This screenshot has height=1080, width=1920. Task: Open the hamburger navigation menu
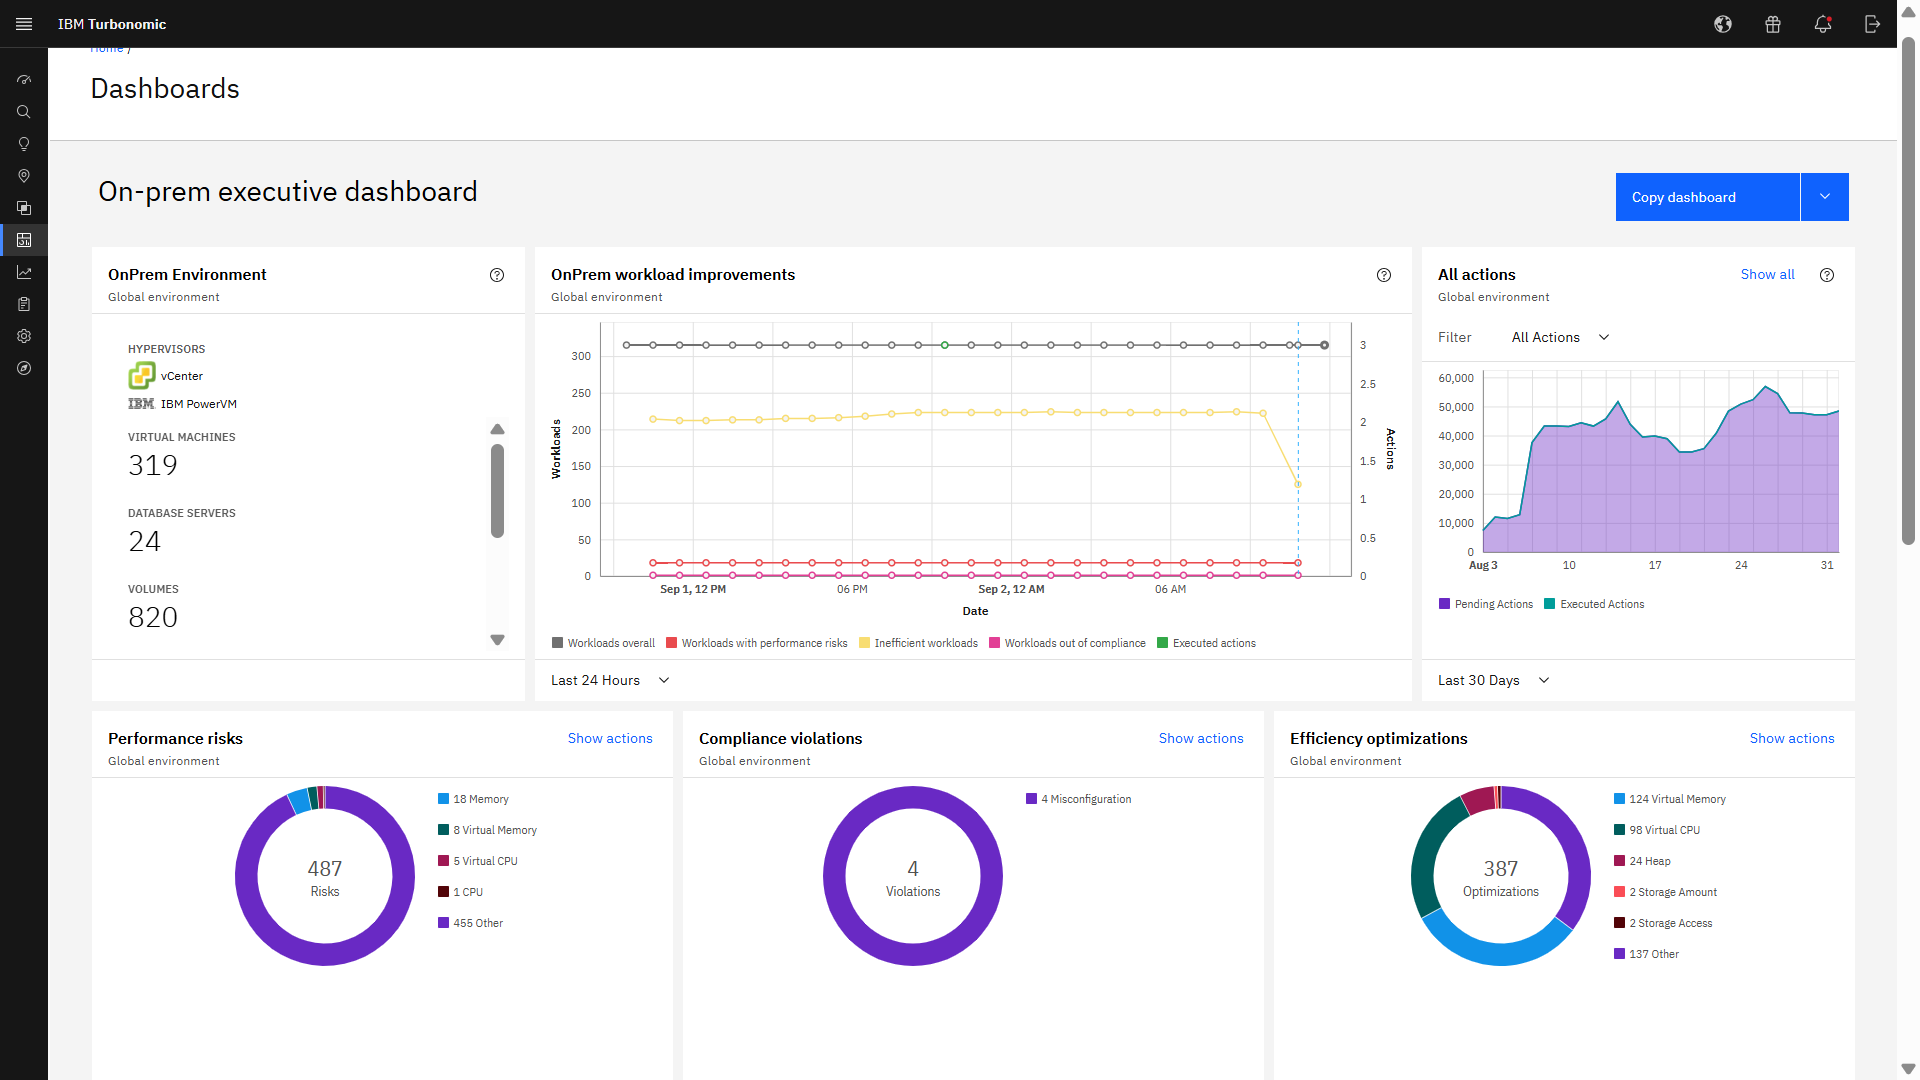click(x=24, y=24)
